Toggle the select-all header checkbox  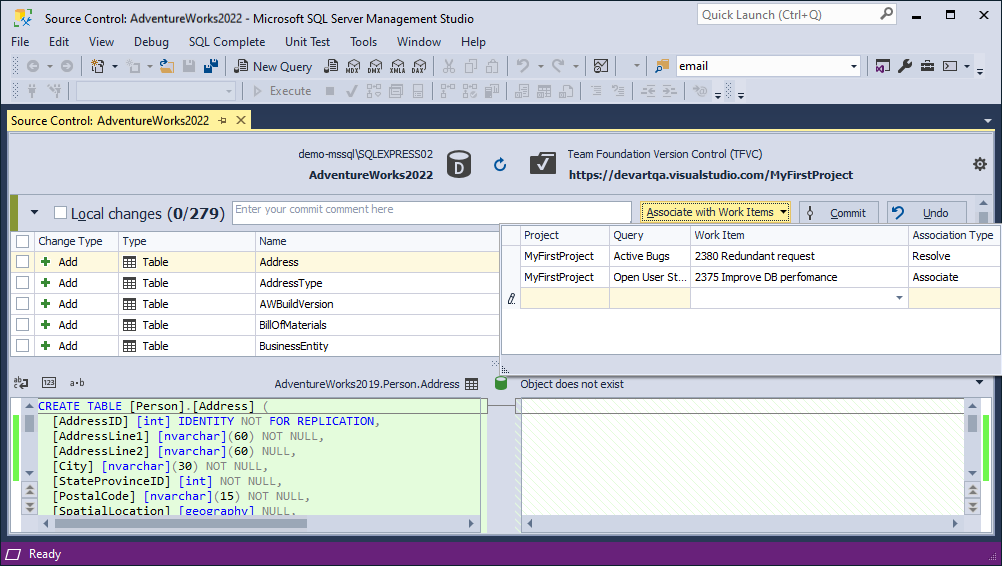pyautogui.click(x=22, y=241)
